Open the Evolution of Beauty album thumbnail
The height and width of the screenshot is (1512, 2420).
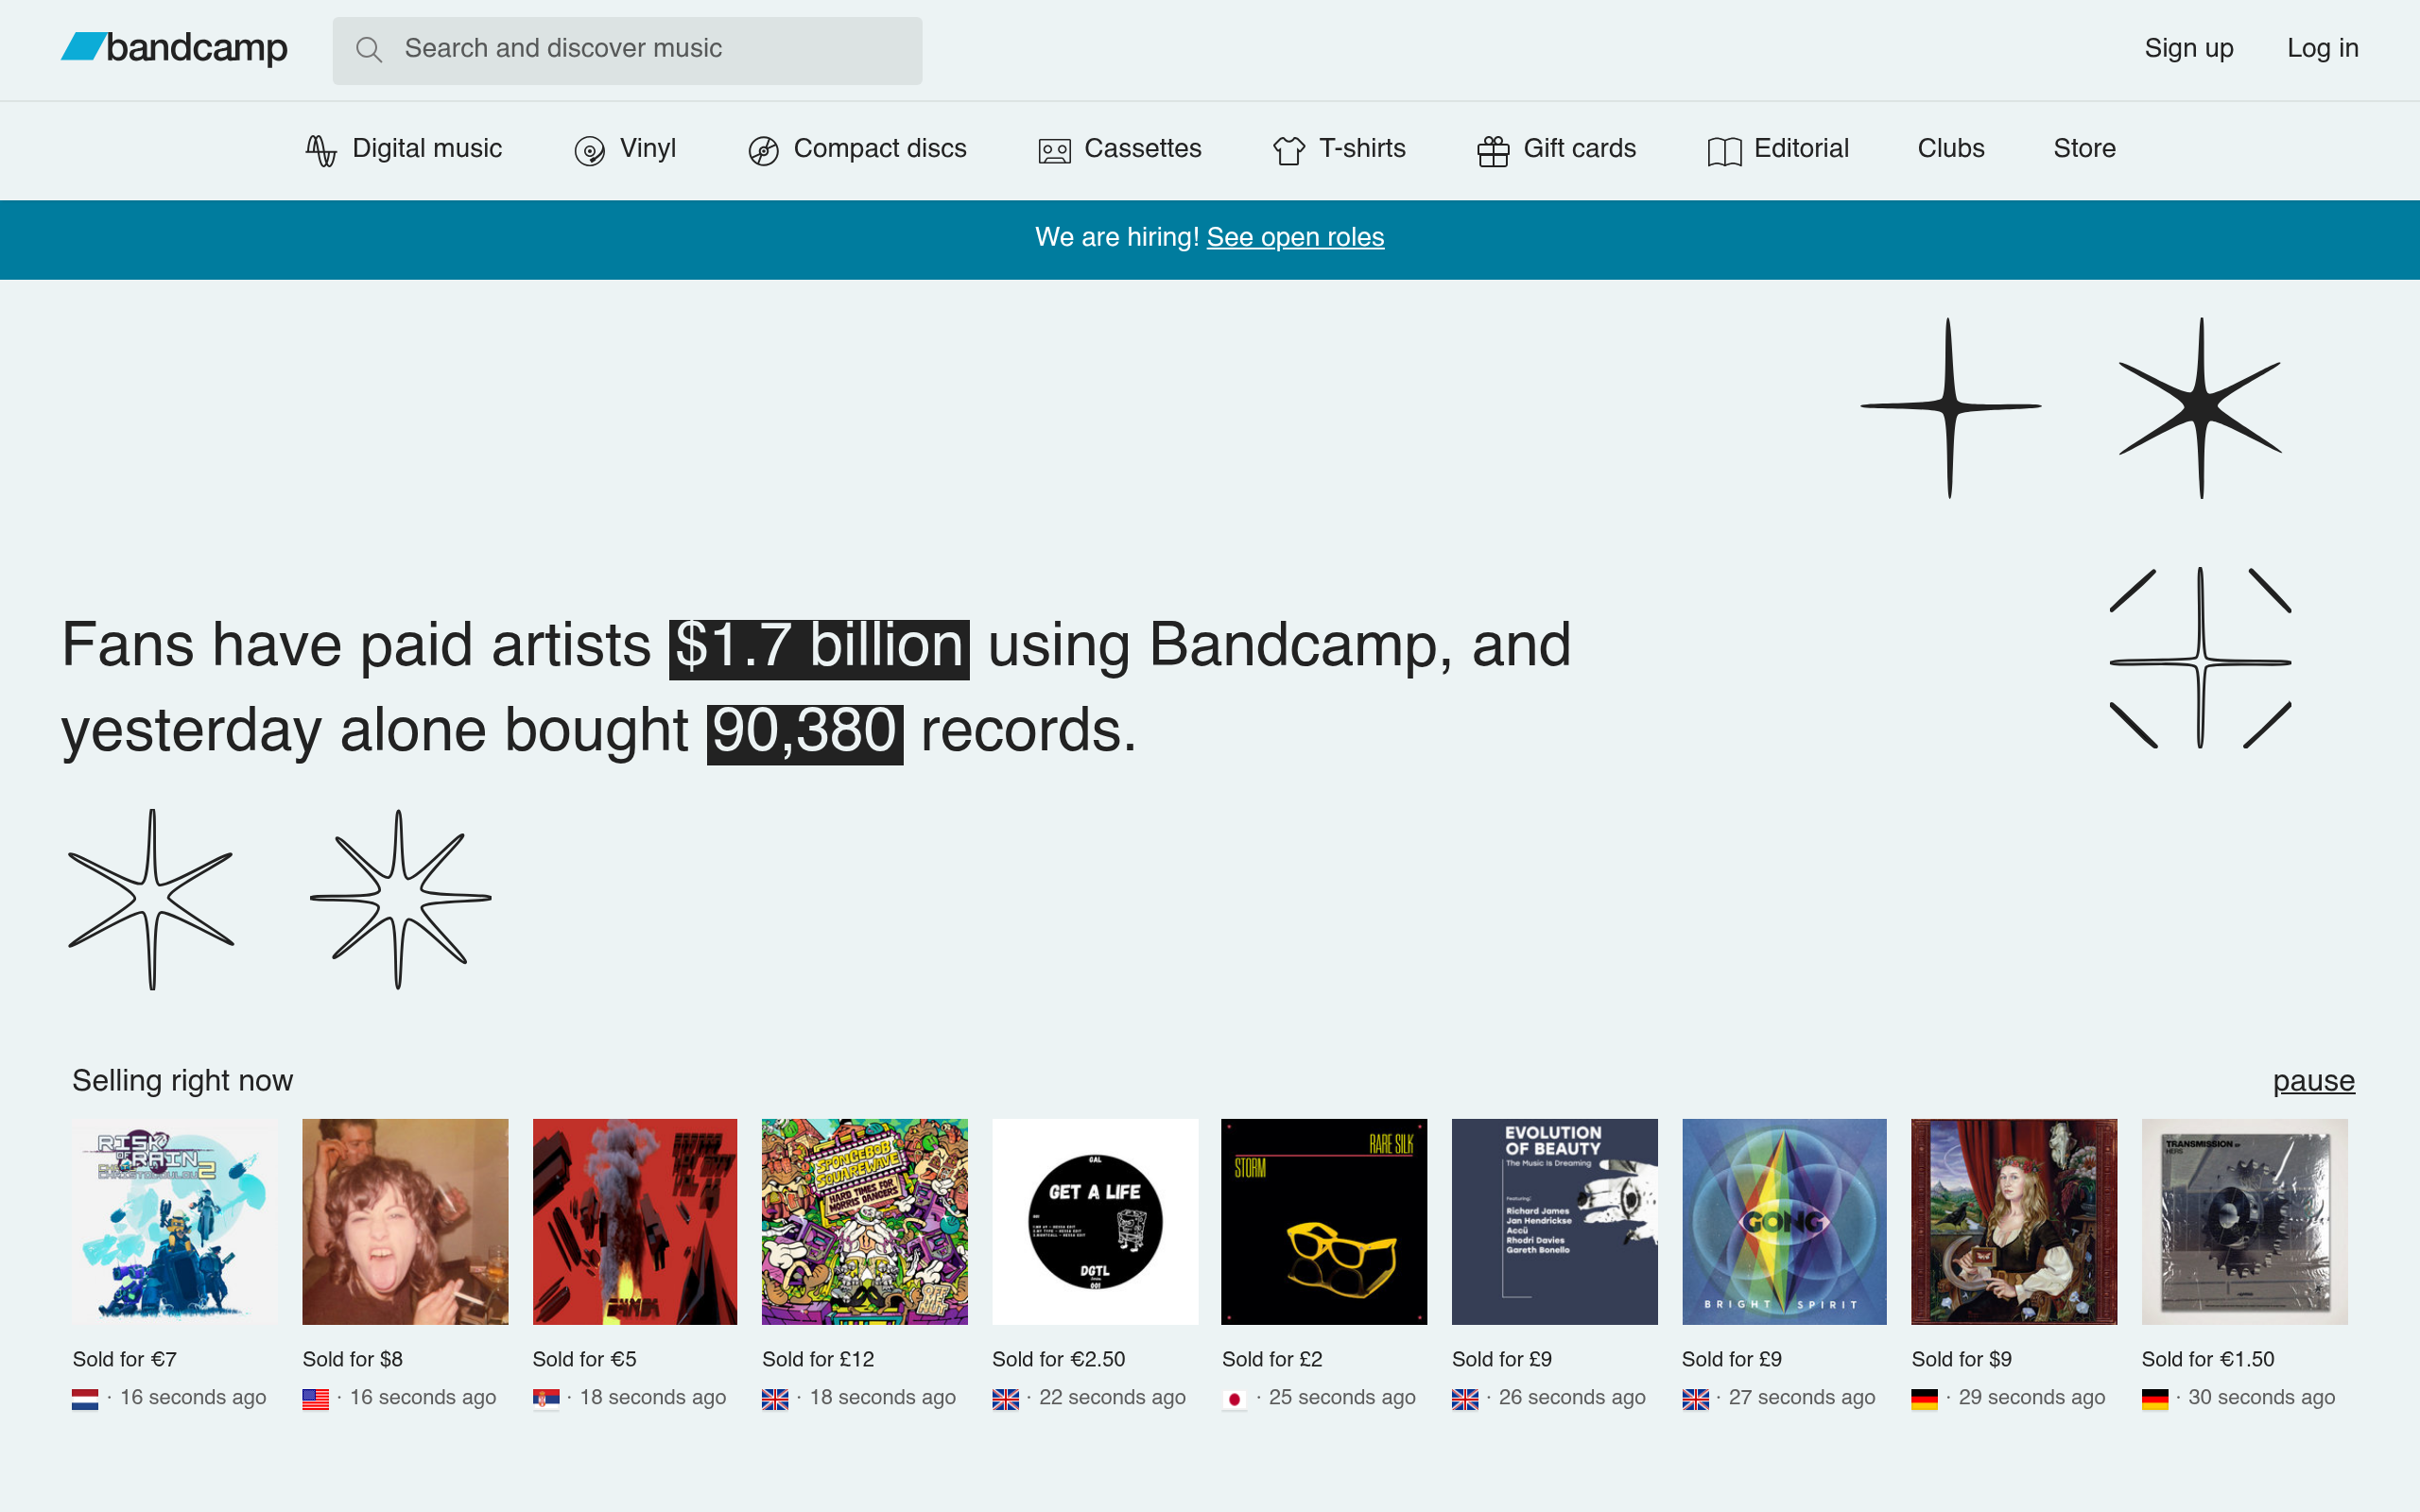(x=1554, y=1221)
